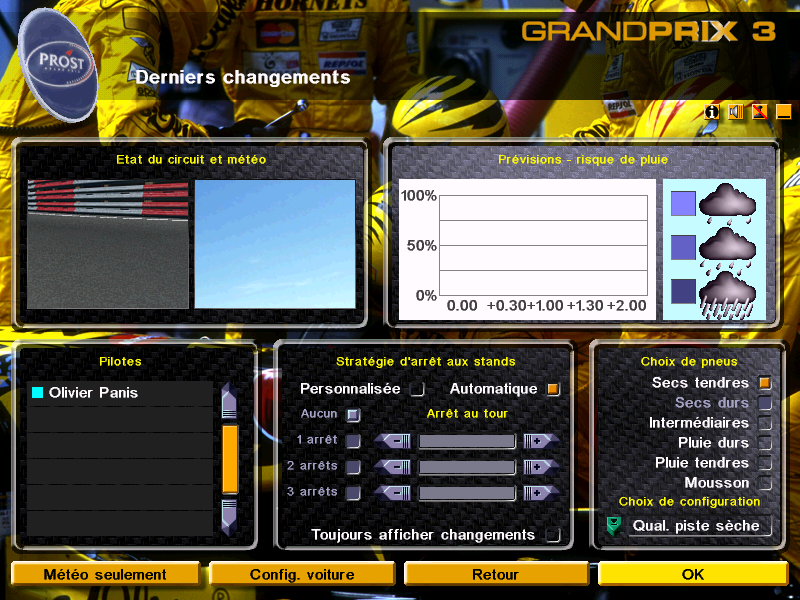This screenshot has height=600, width=800.
Task: Decrease the 3 arrêts lap with minus arrow
Action: (x=392, y=492)
